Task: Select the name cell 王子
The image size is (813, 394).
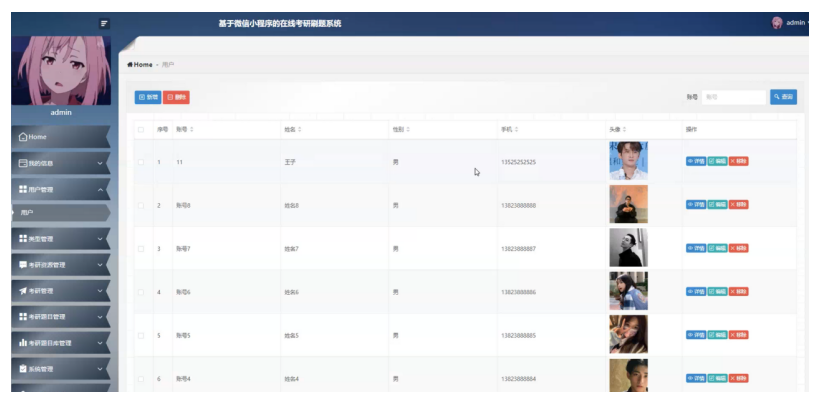Action: [289, 162]
